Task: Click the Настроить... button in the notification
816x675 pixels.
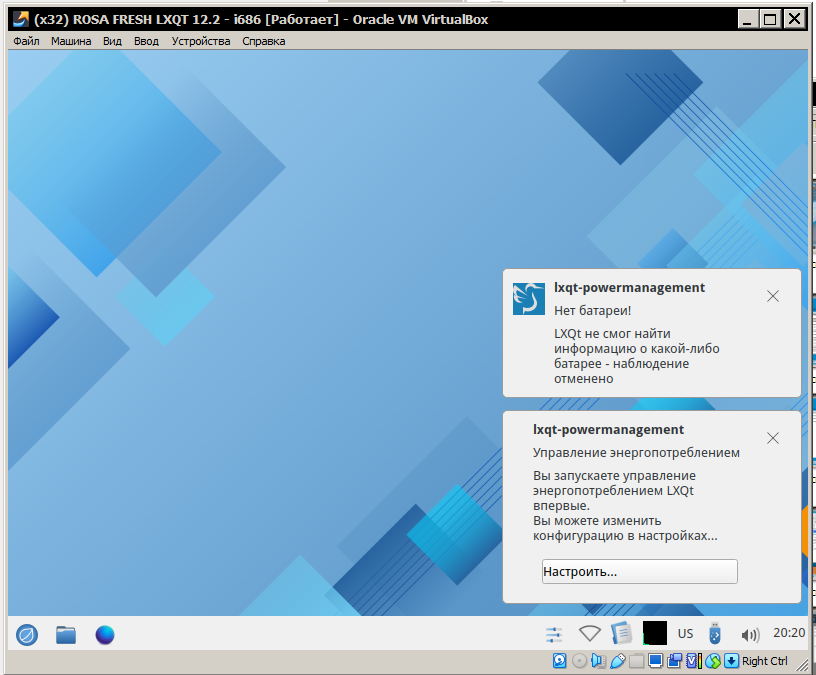Action: click(640, 571)
